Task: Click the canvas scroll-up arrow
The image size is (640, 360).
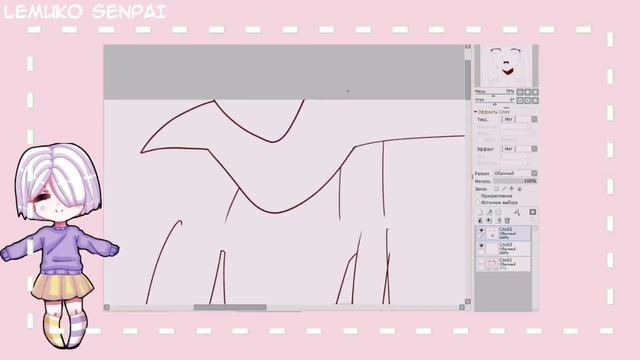Action: pyautogui.click(x=468, y=47)
